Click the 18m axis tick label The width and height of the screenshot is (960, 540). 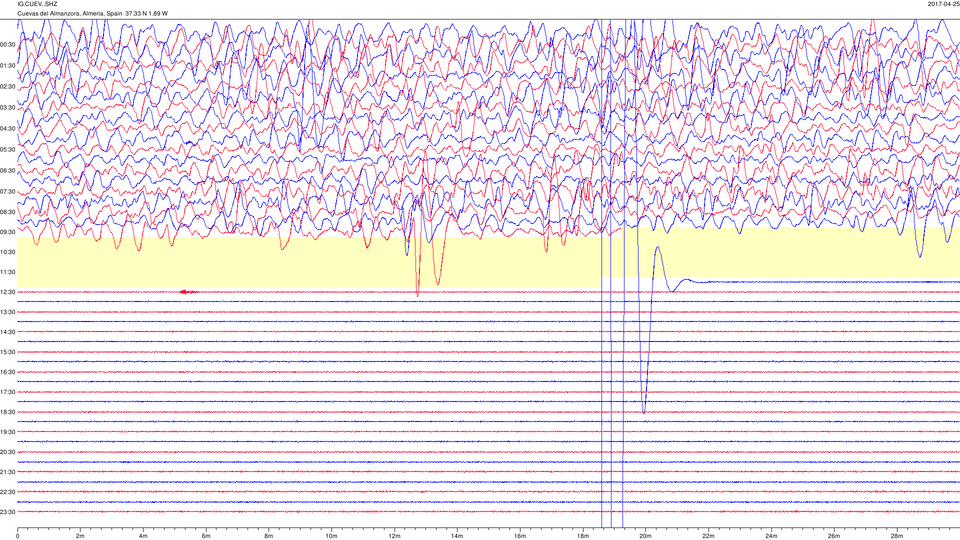(x=583, y=536)
